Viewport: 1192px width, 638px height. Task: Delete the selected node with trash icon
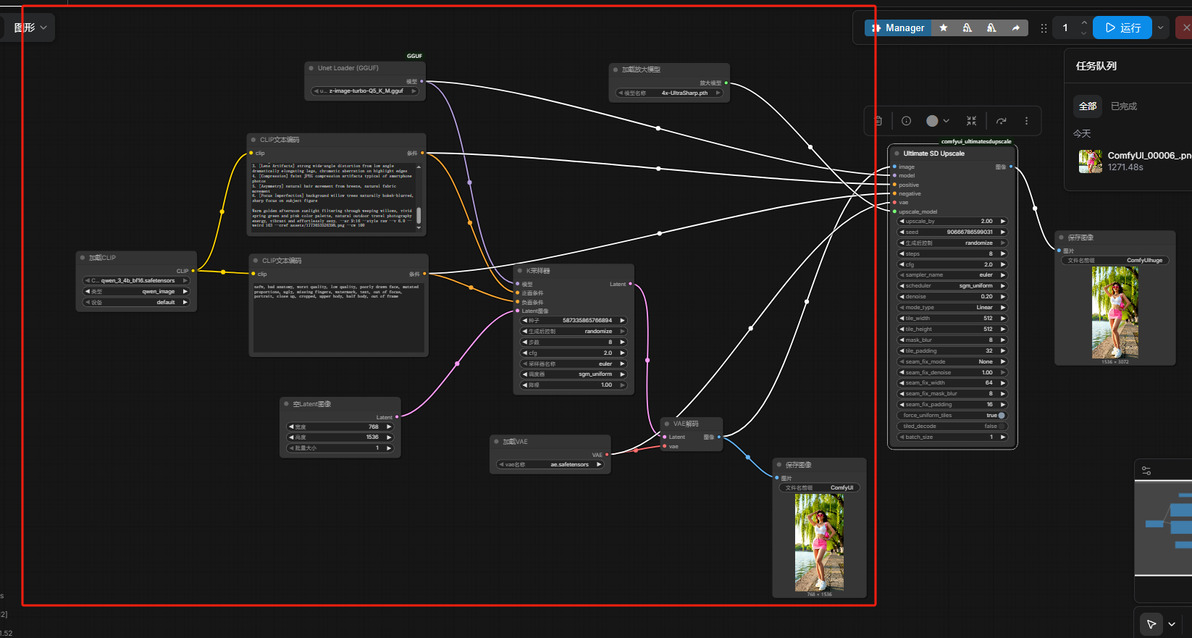pos(878,121)
